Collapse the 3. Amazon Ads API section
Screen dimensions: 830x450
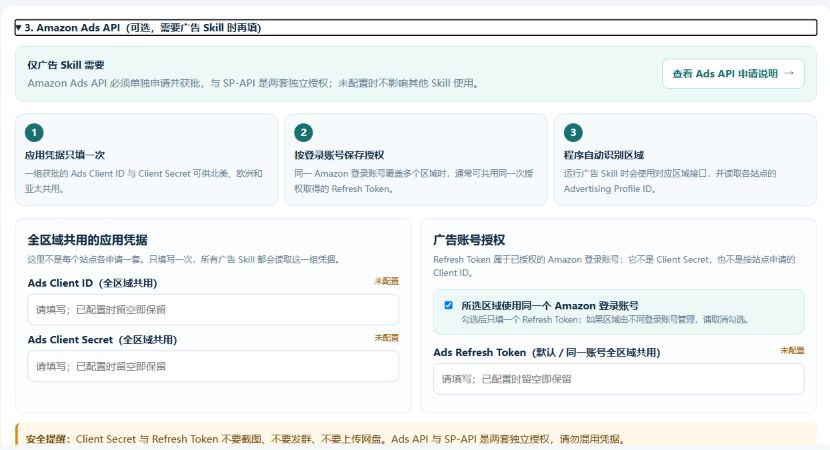point(416,28)
